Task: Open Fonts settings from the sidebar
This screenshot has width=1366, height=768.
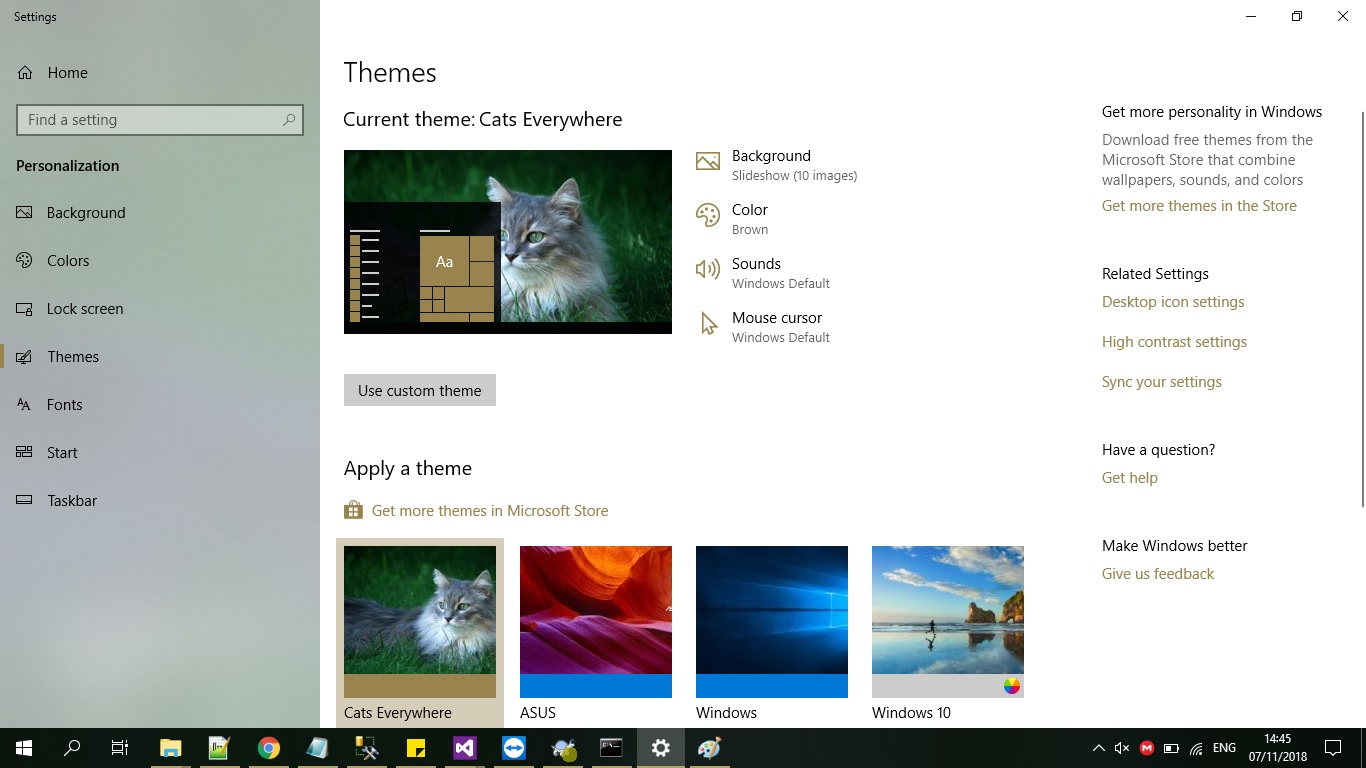Action: 64,404
